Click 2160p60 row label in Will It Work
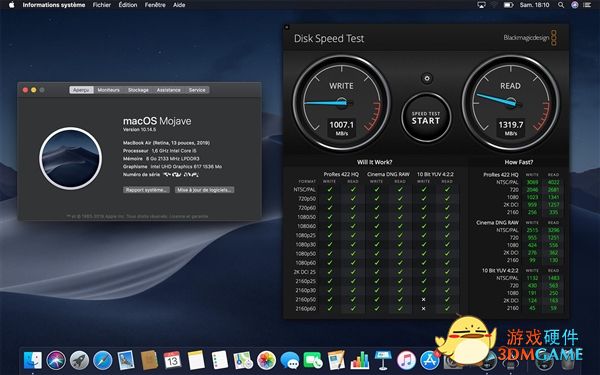The height and width of the screenshot is (375, 600). tap(306, 308)
